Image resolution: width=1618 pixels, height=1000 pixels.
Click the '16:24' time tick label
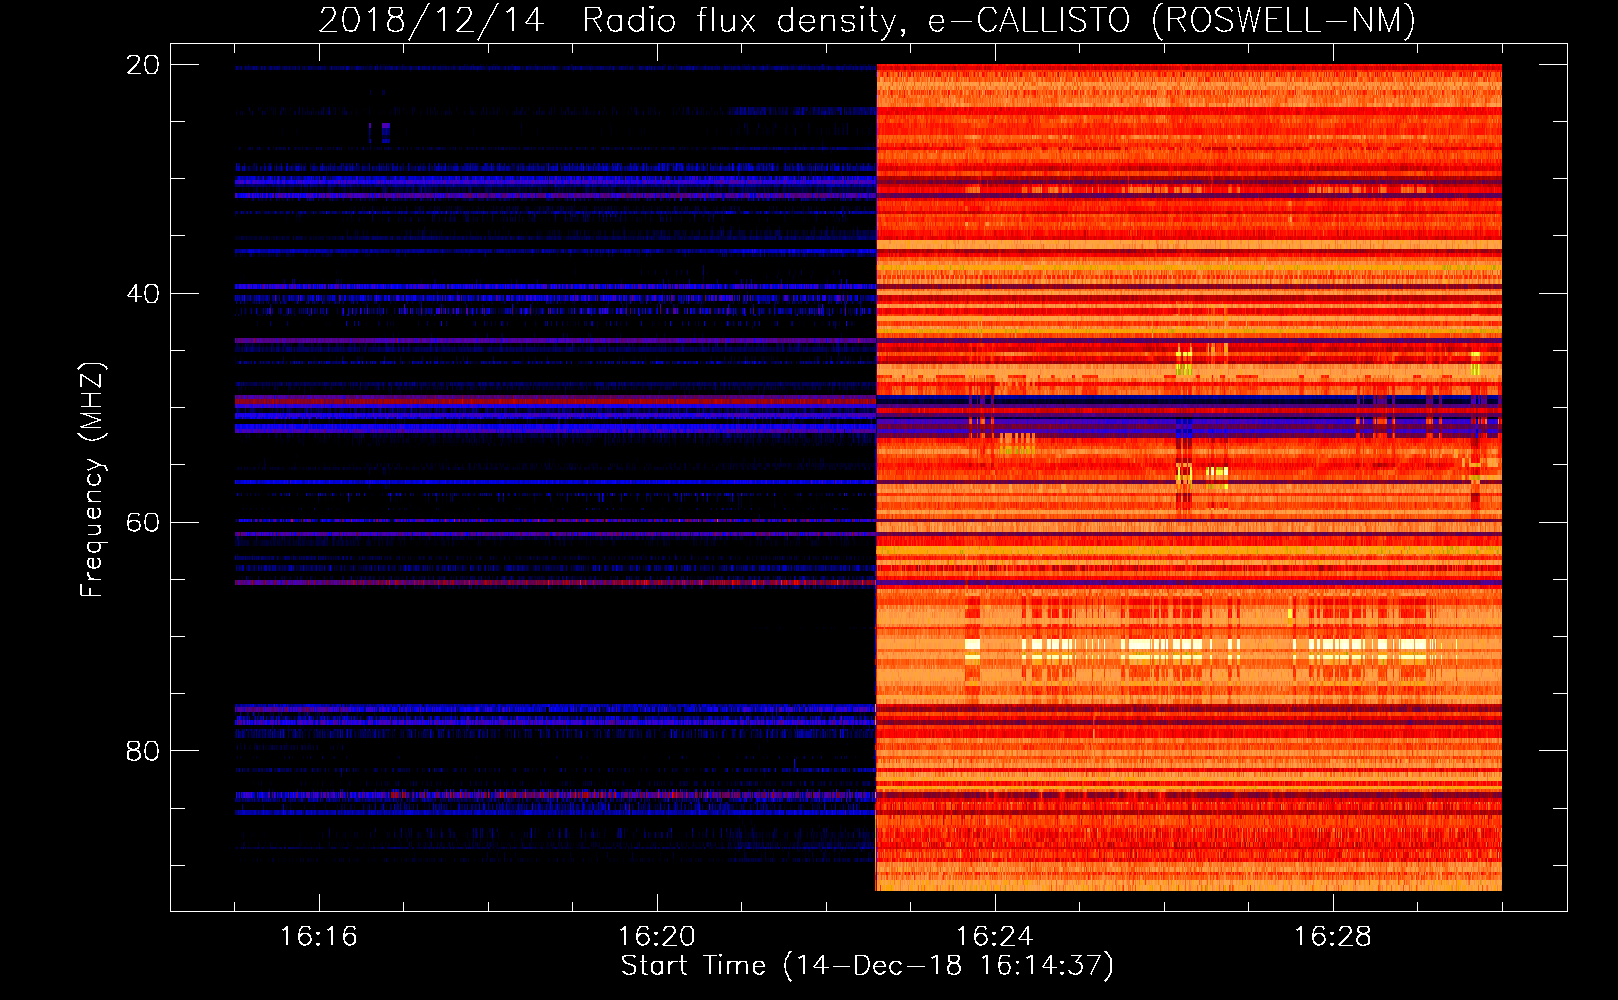coord(995,936)
